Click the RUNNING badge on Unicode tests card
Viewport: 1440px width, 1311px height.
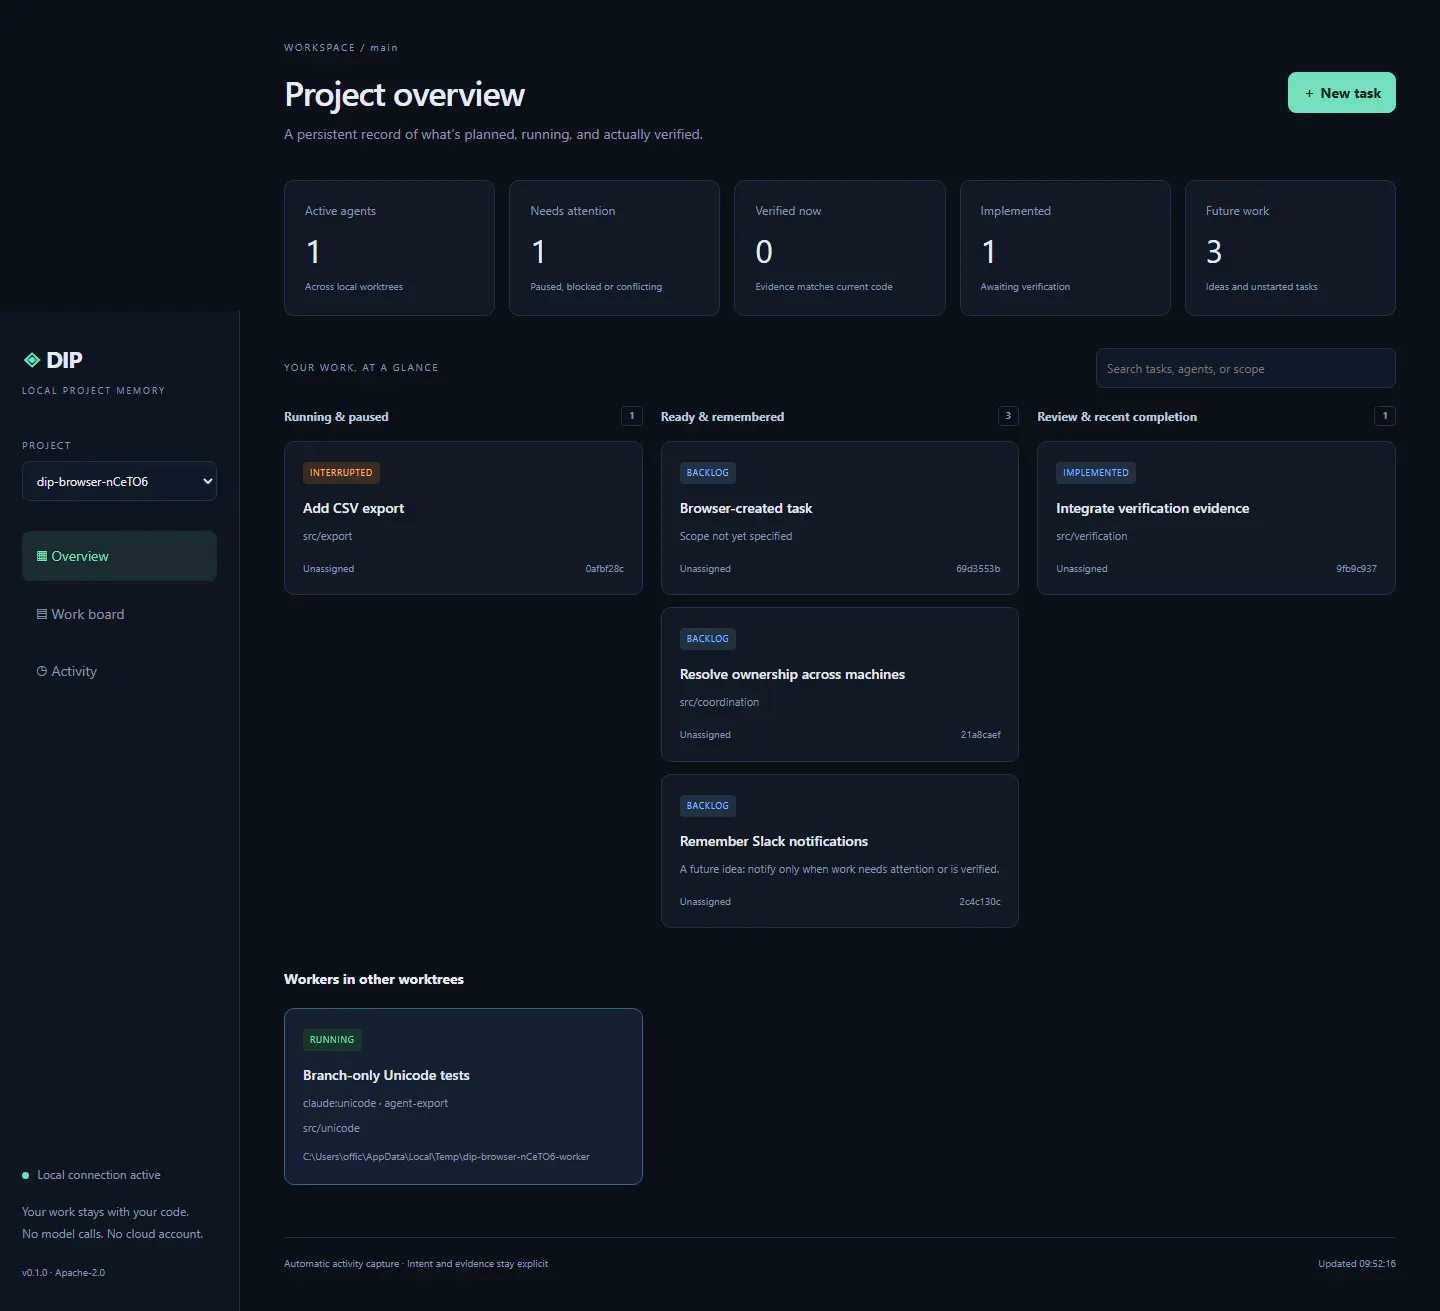332,1040
